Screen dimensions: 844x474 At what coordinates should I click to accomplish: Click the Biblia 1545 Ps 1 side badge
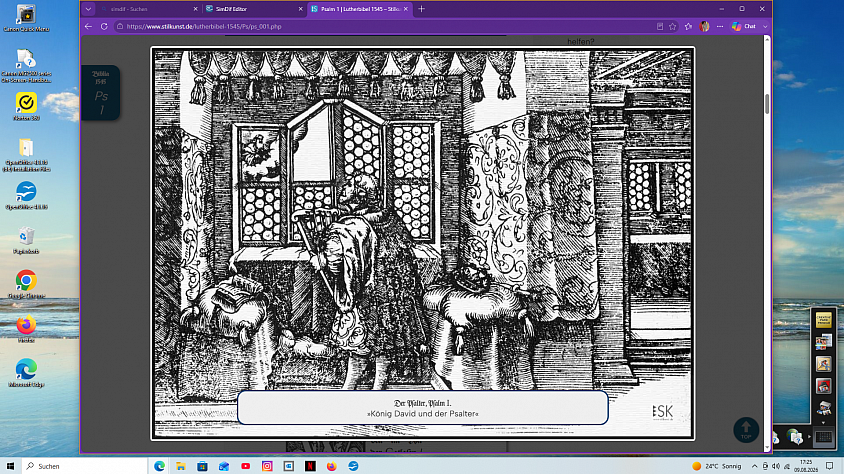click(x=101, y=93)
